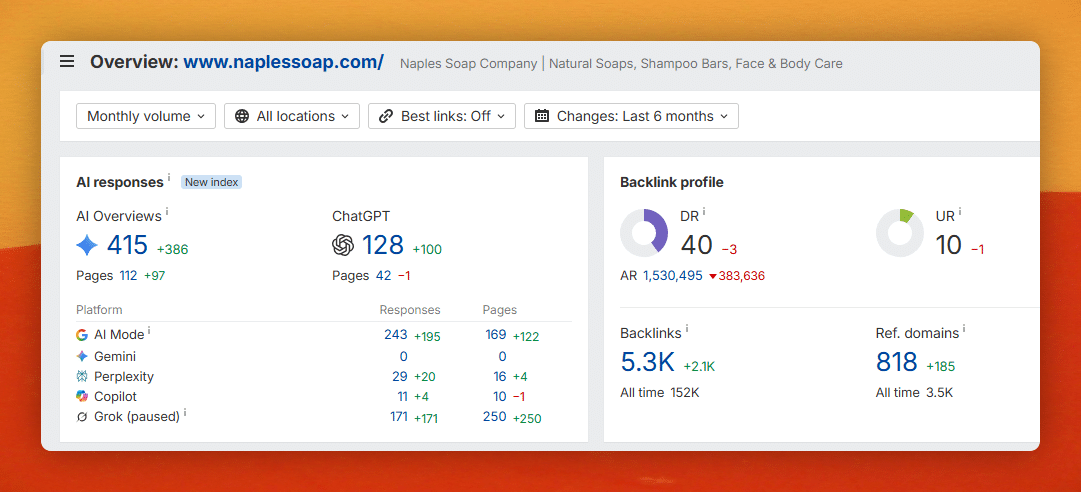Click the ChatGPT logo icon
This screenshot has height=492, width=1081.
click(x=343, y=245)
